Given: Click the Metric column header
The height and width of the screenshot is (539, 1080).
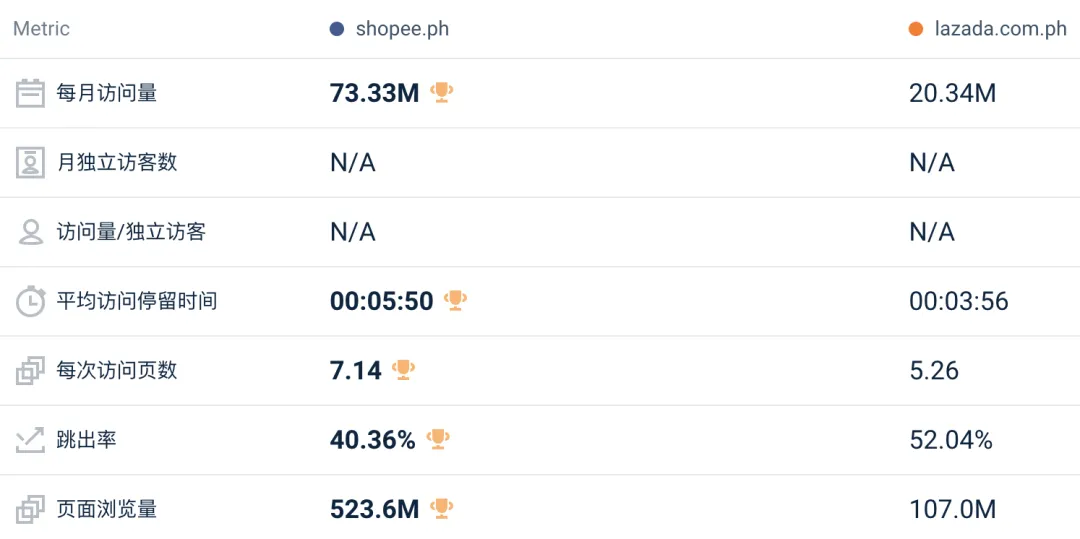Looking at the screenshot, I should click(41, 29).
